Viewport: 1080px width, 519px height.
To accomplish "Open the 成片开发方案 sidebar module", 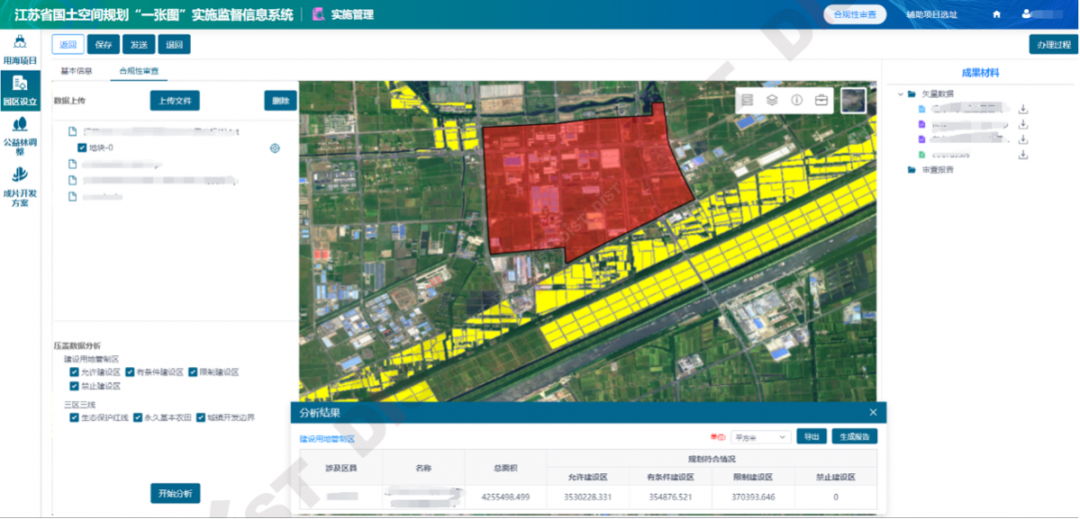I will click(x=20, y=182).
